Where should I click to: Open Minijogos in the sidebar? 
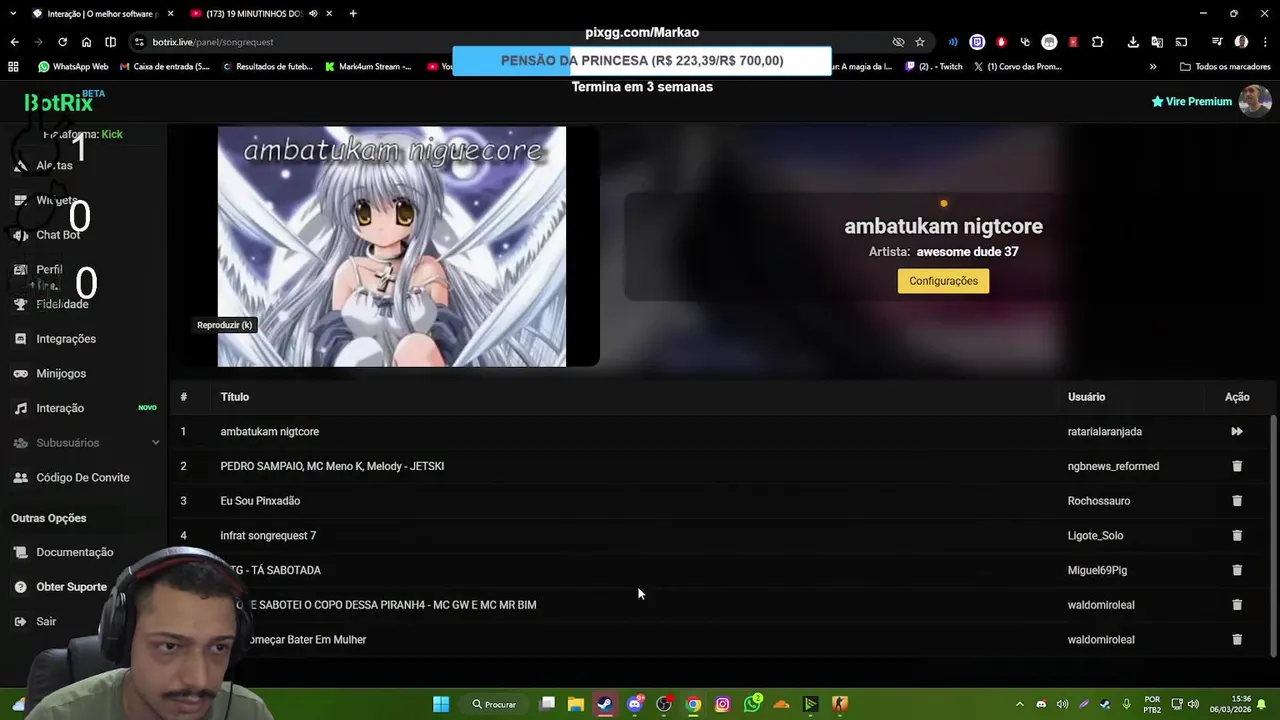[61, 374]
